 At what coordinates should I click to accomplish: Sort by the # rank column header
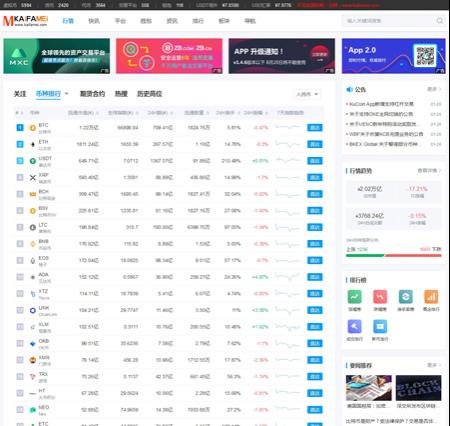click(19, 113)
